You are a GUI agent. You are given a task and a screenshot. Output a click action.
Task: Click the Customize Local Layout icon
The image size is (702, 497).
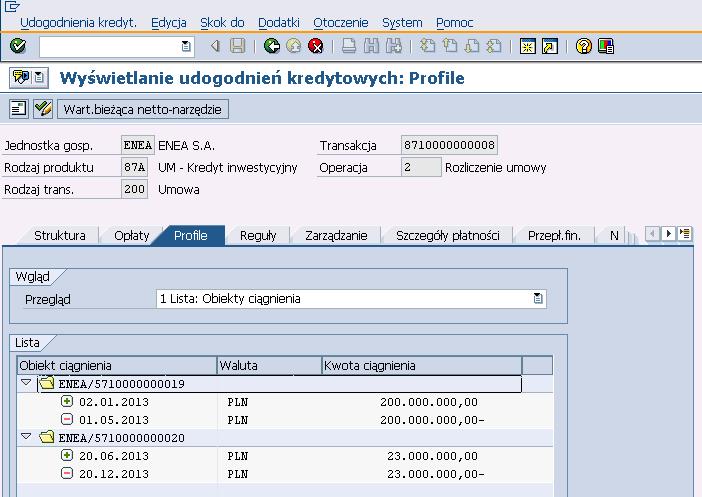606,46
